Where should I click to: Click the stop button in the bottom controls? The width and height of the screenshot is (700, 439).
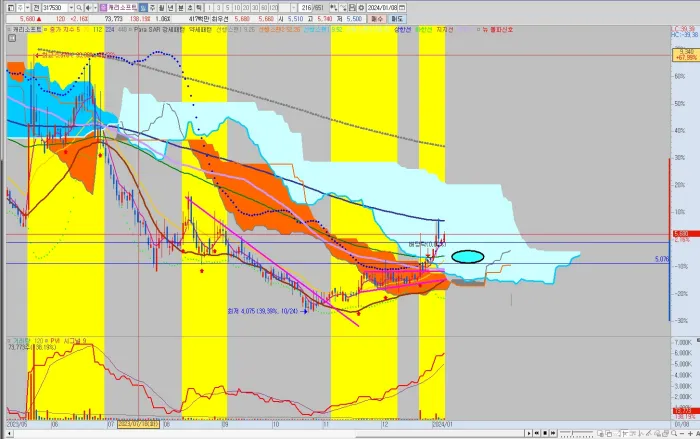coord(545,433)
